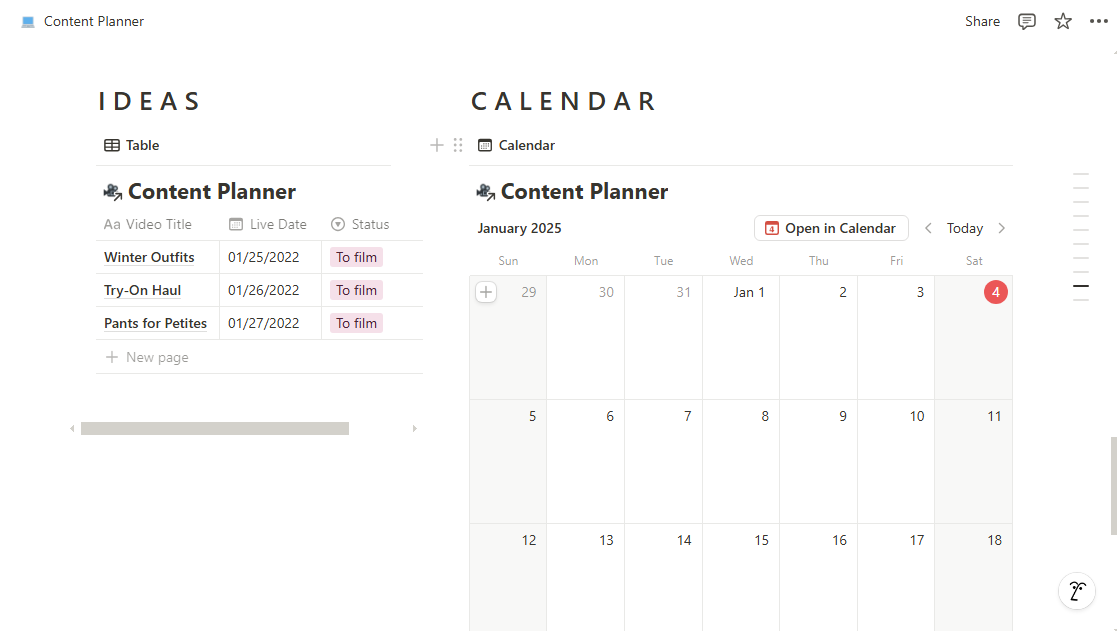Image resolution: width=1117 pixels, height=631 pixels.
Task: Click the plus icon beside Calendar view
Action: tap(437, 145)
